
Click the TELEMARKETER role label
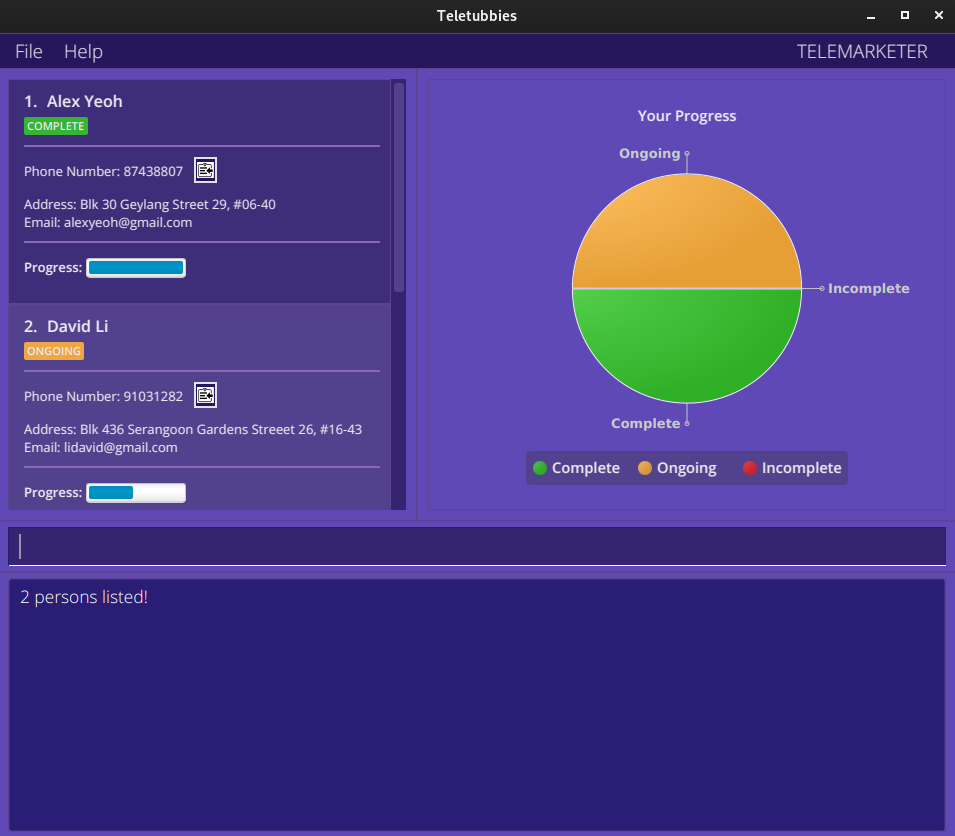[862, 51]
